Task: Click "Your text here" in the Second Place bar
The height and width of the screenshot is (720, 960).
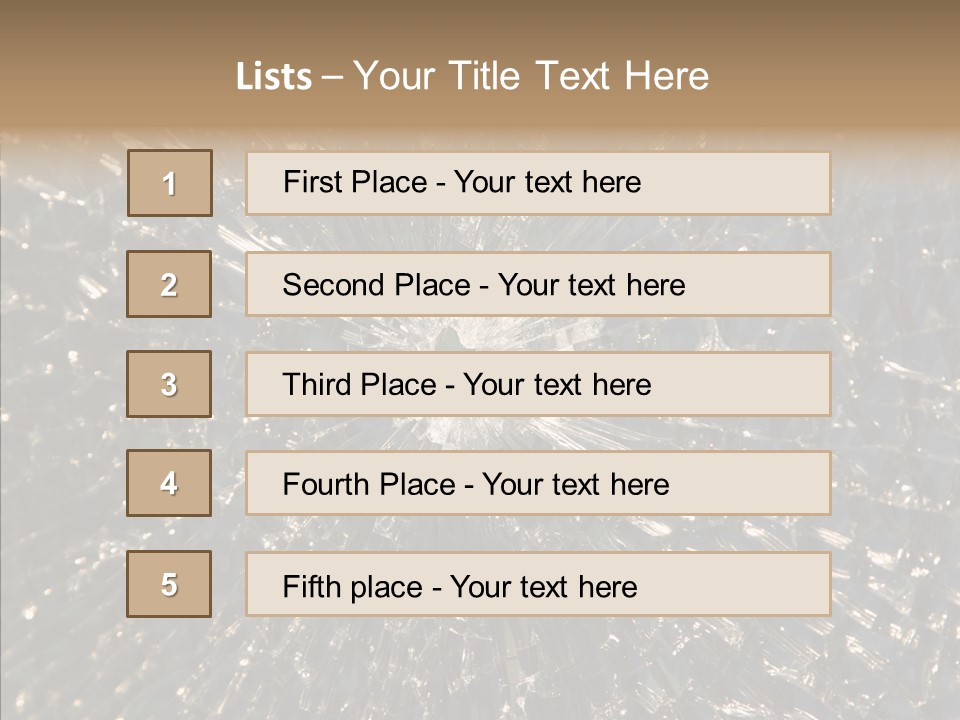Action: [x=592, y=285]
